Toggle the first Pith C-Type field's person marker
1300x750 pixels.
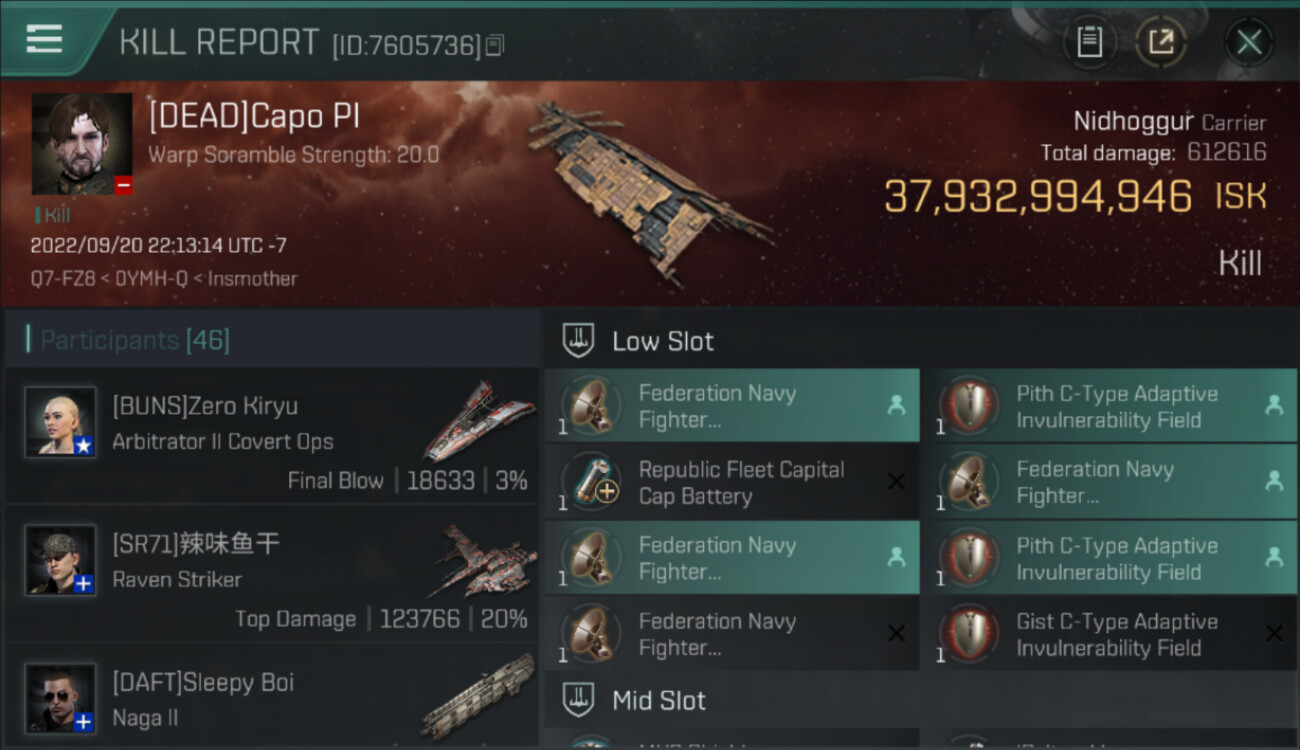1273,405
